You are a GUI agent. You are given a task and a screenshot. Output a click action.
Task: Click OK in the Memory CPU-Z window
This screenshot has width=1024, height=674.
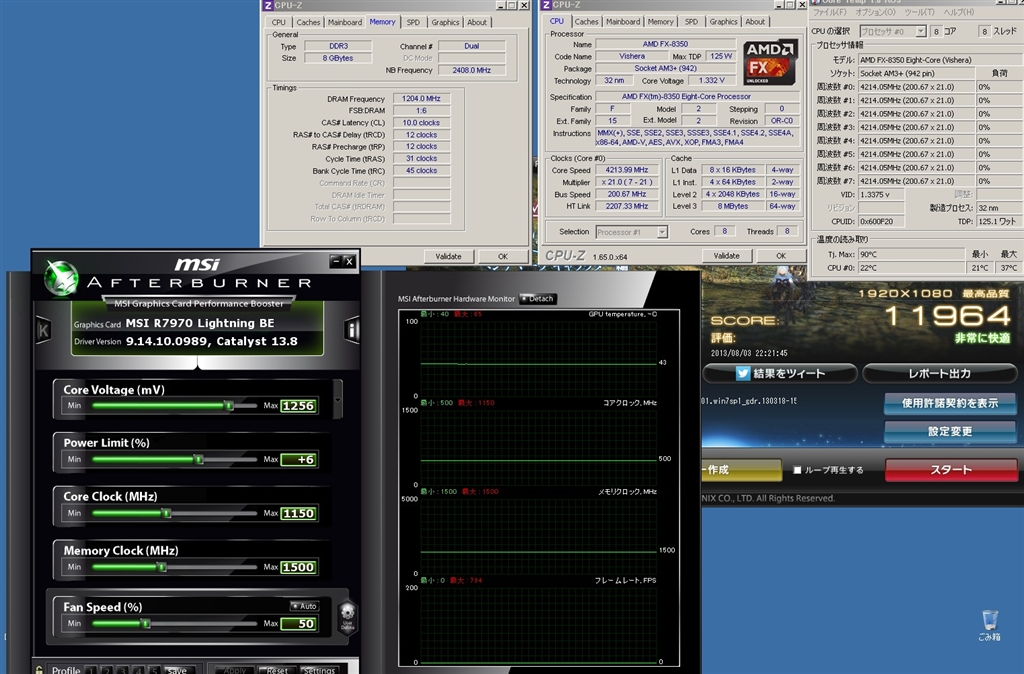click(503, 256)
